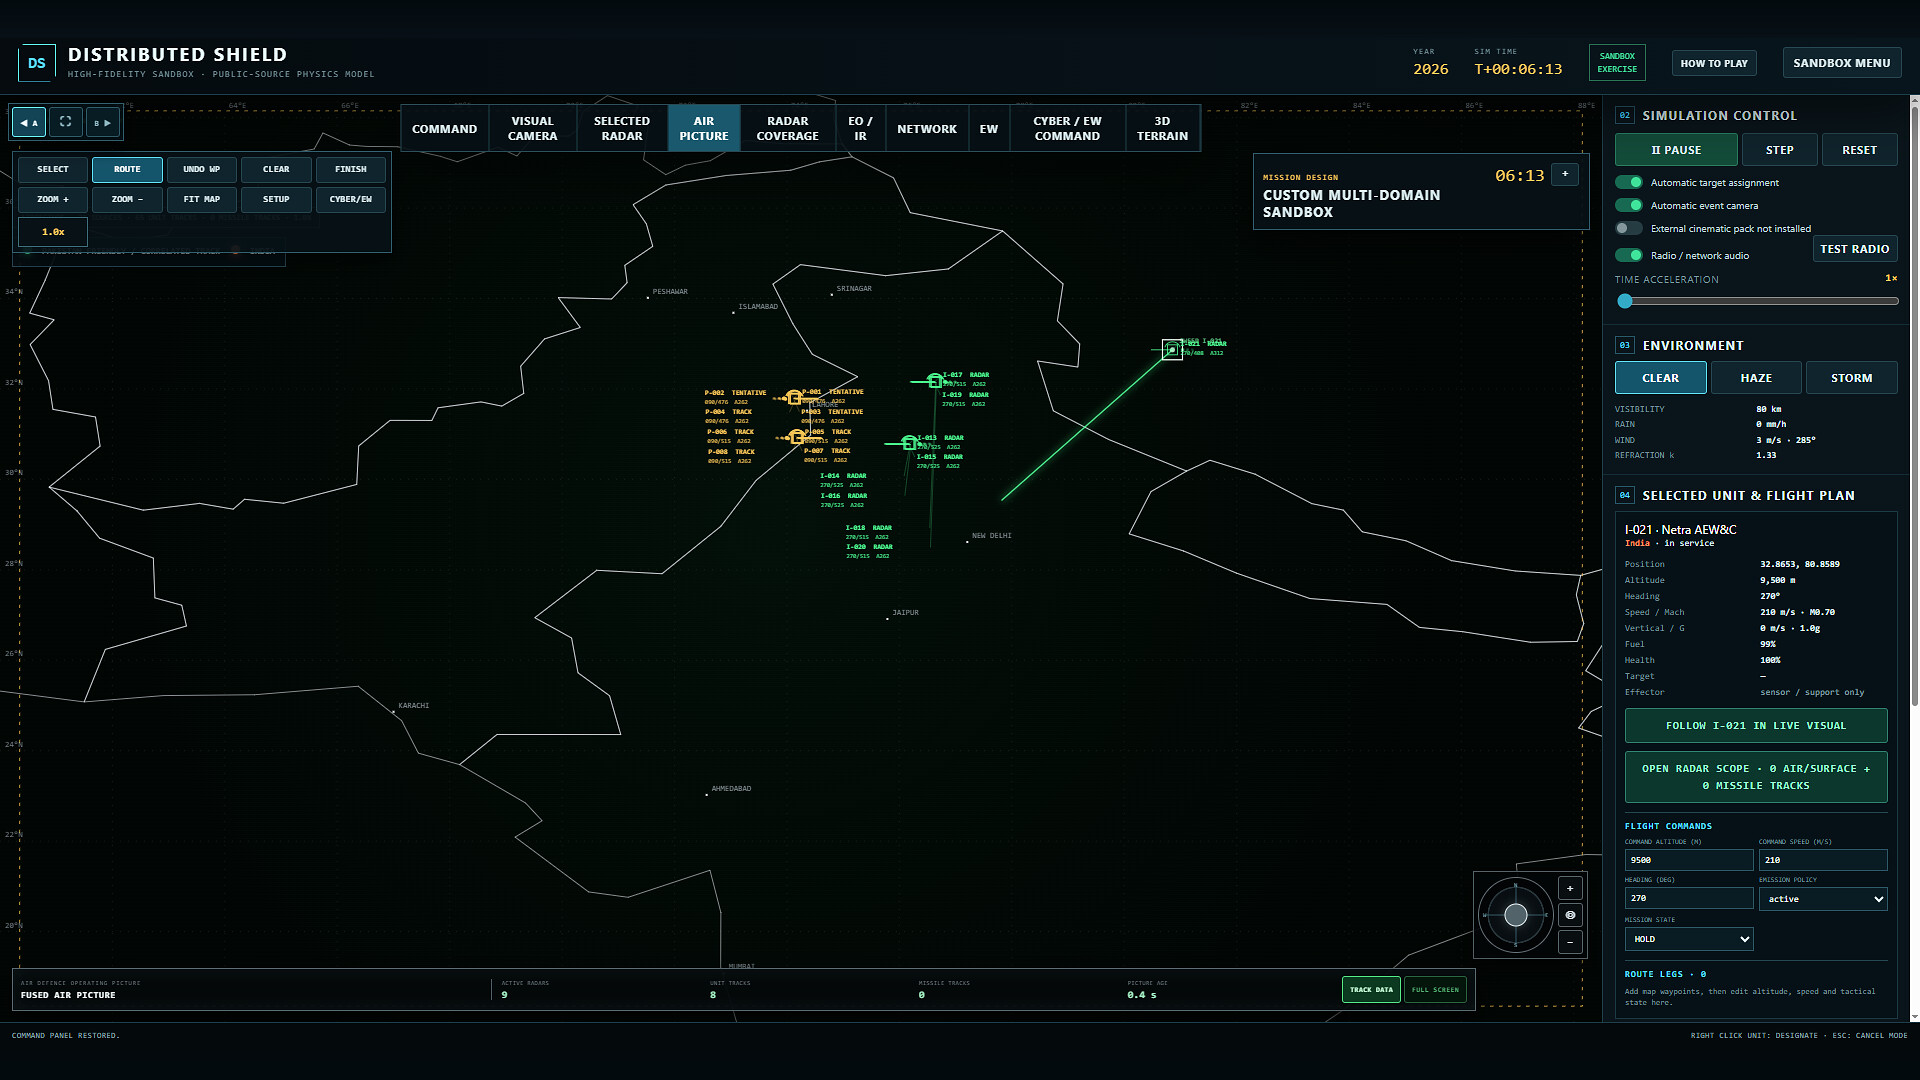
Task: Open the Network tab
Action: tap(927, 128)
